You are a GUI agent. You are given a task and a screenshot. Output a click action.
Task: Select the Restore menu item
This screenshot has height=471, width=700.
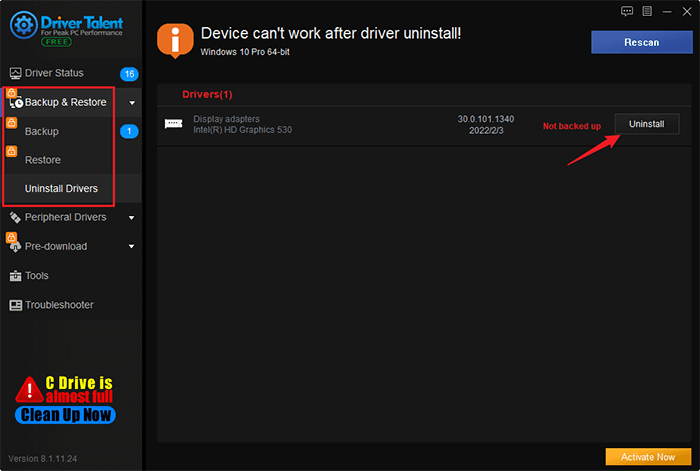pyautogui.click(x=43, y=160)
